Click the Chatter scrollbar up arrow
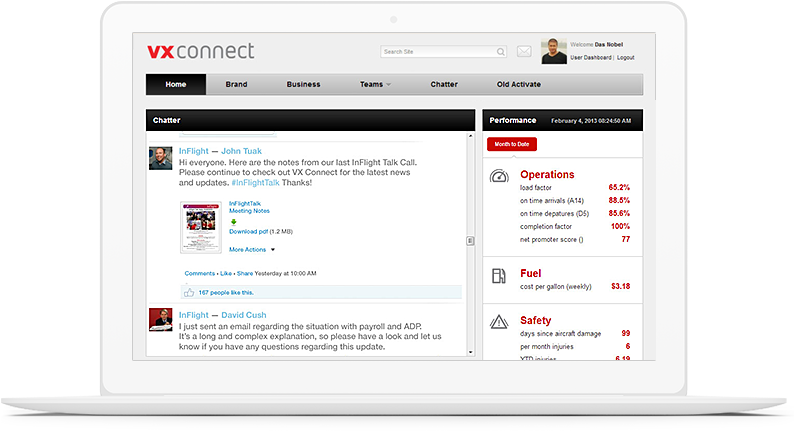The image size is (794, 431). pos(470,136)
